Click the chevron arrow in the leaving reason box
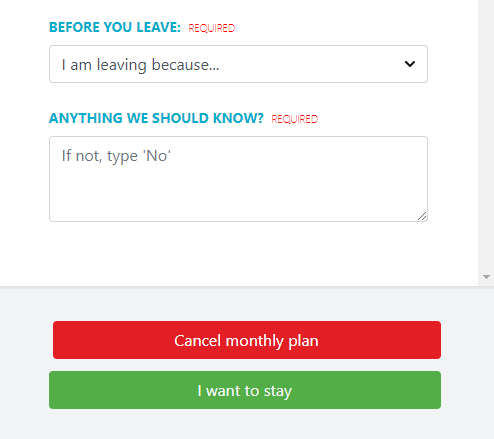 tap(410, 64)
